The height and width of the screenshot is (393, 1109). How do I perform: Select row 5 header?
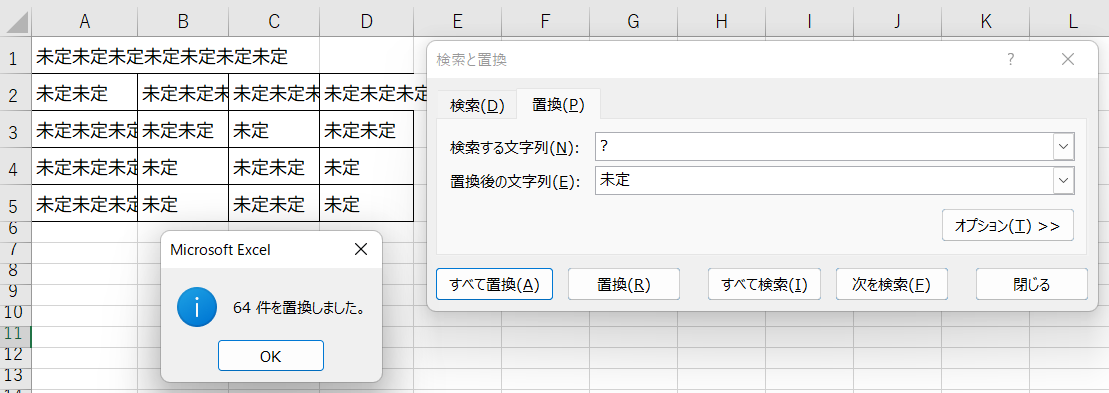point(16,204)
